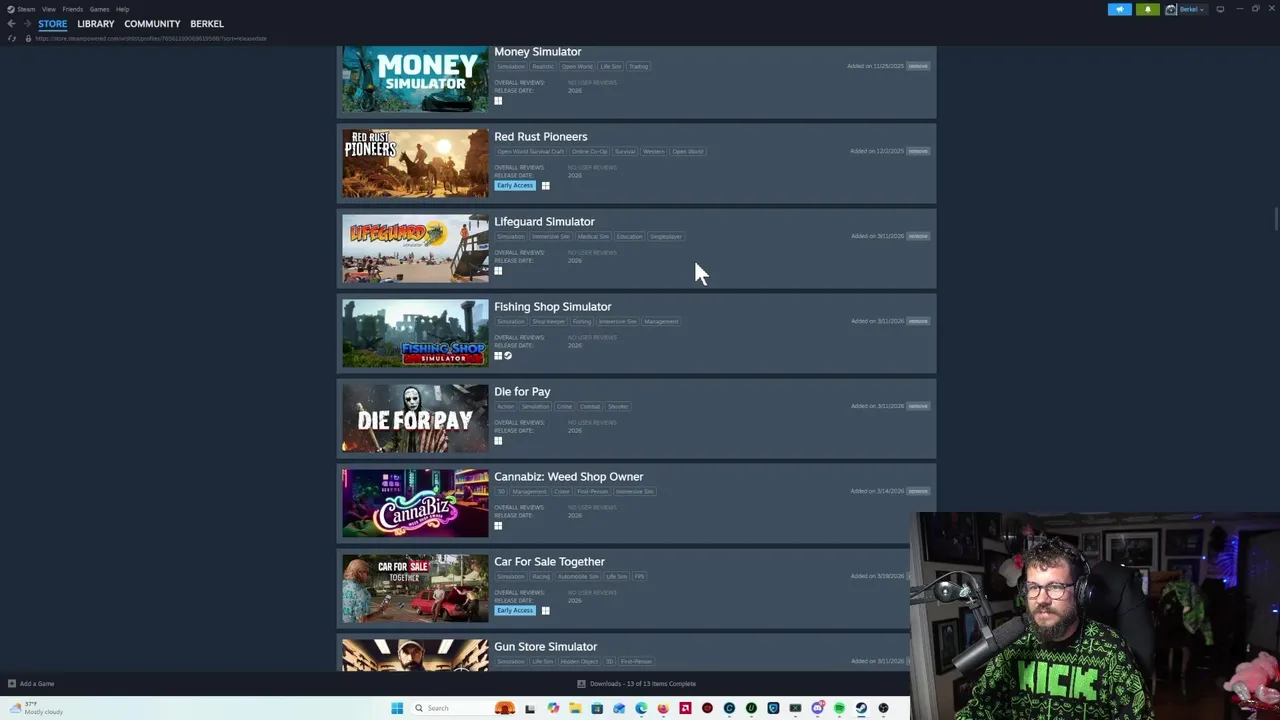Go back with the navigation arrow
1280x720 pixels.
pos(11,24)
